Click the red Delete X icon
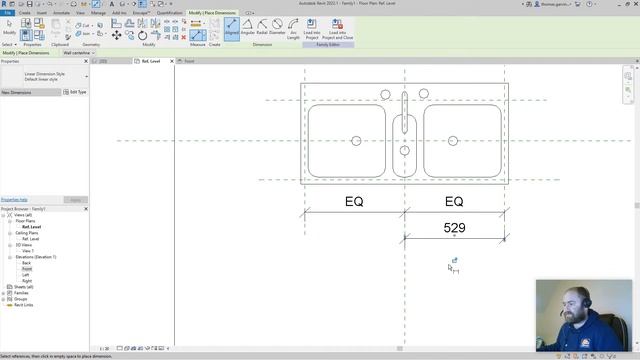640x360 pixels. tap(184, 37)
